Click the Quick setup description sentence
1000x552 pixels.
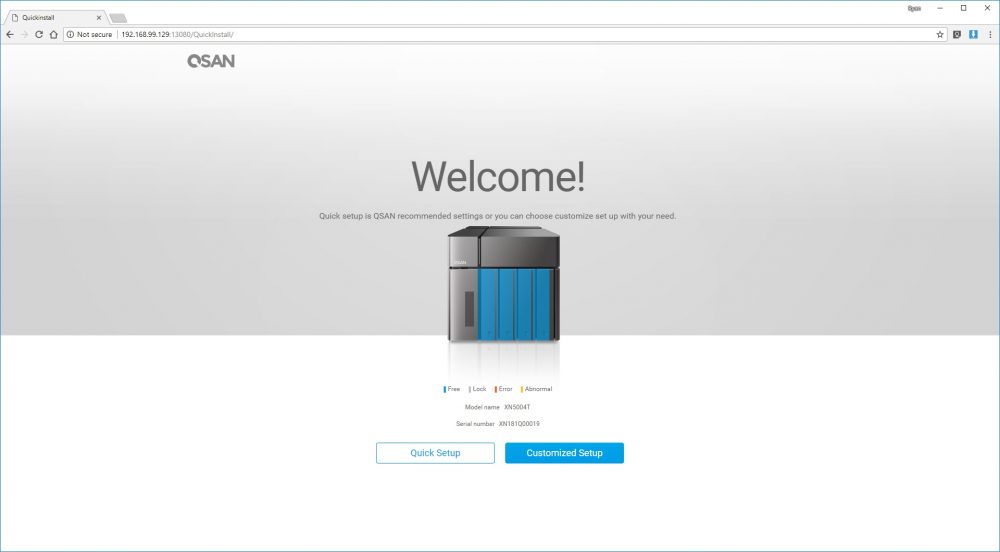[x=497, y=216]
